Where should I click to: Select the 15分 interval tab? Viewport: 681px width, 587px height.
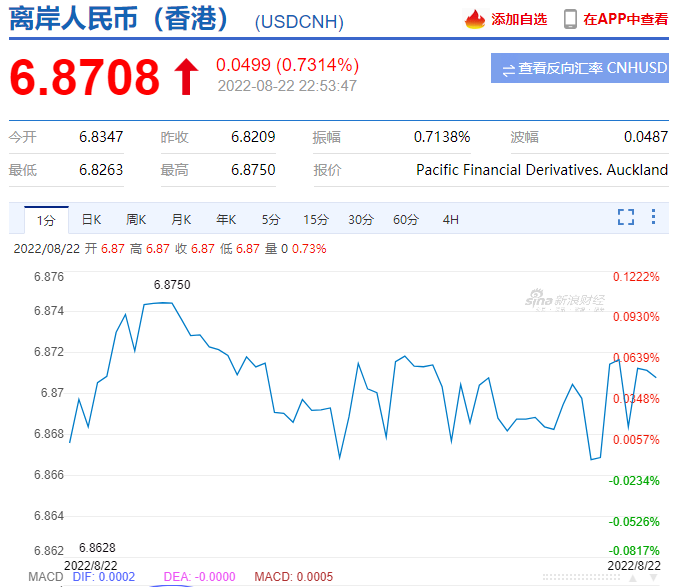point(316,219)
